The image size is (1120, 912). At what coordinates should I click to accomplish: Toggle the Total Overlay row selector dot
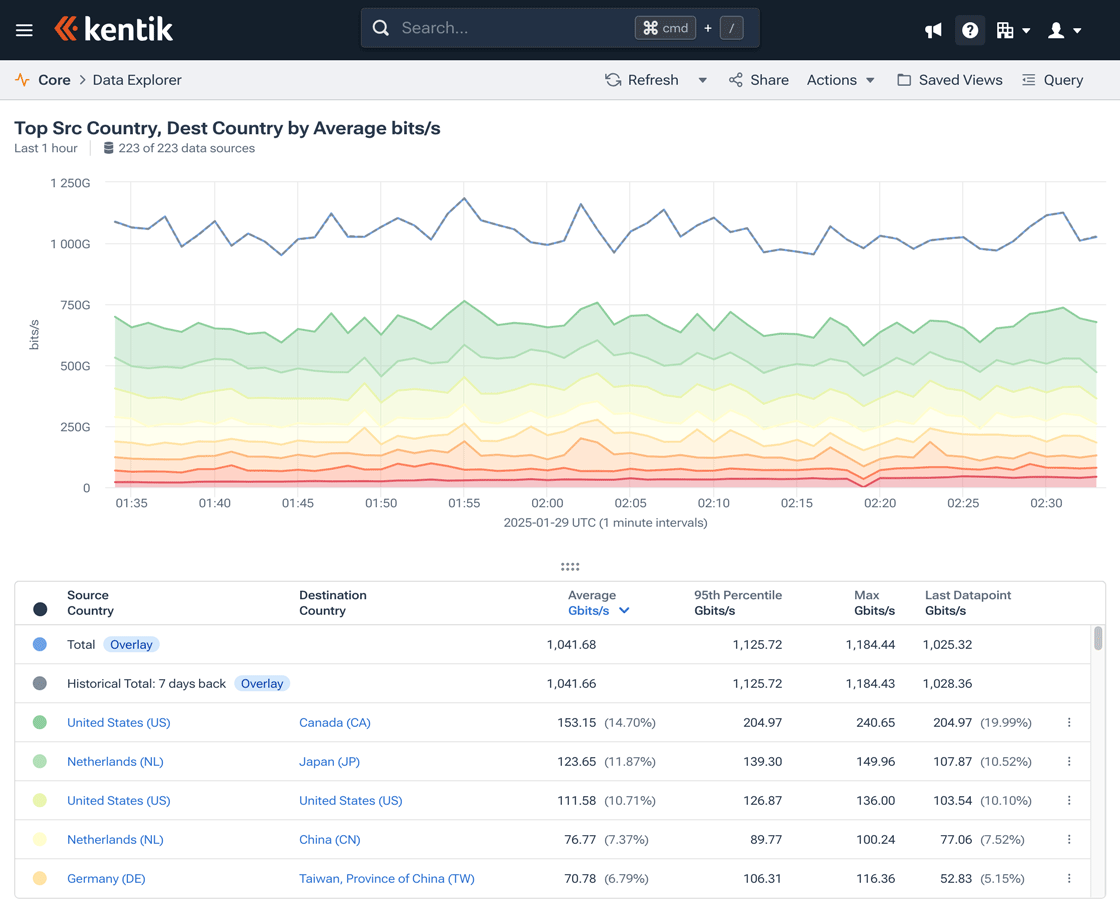38,644
